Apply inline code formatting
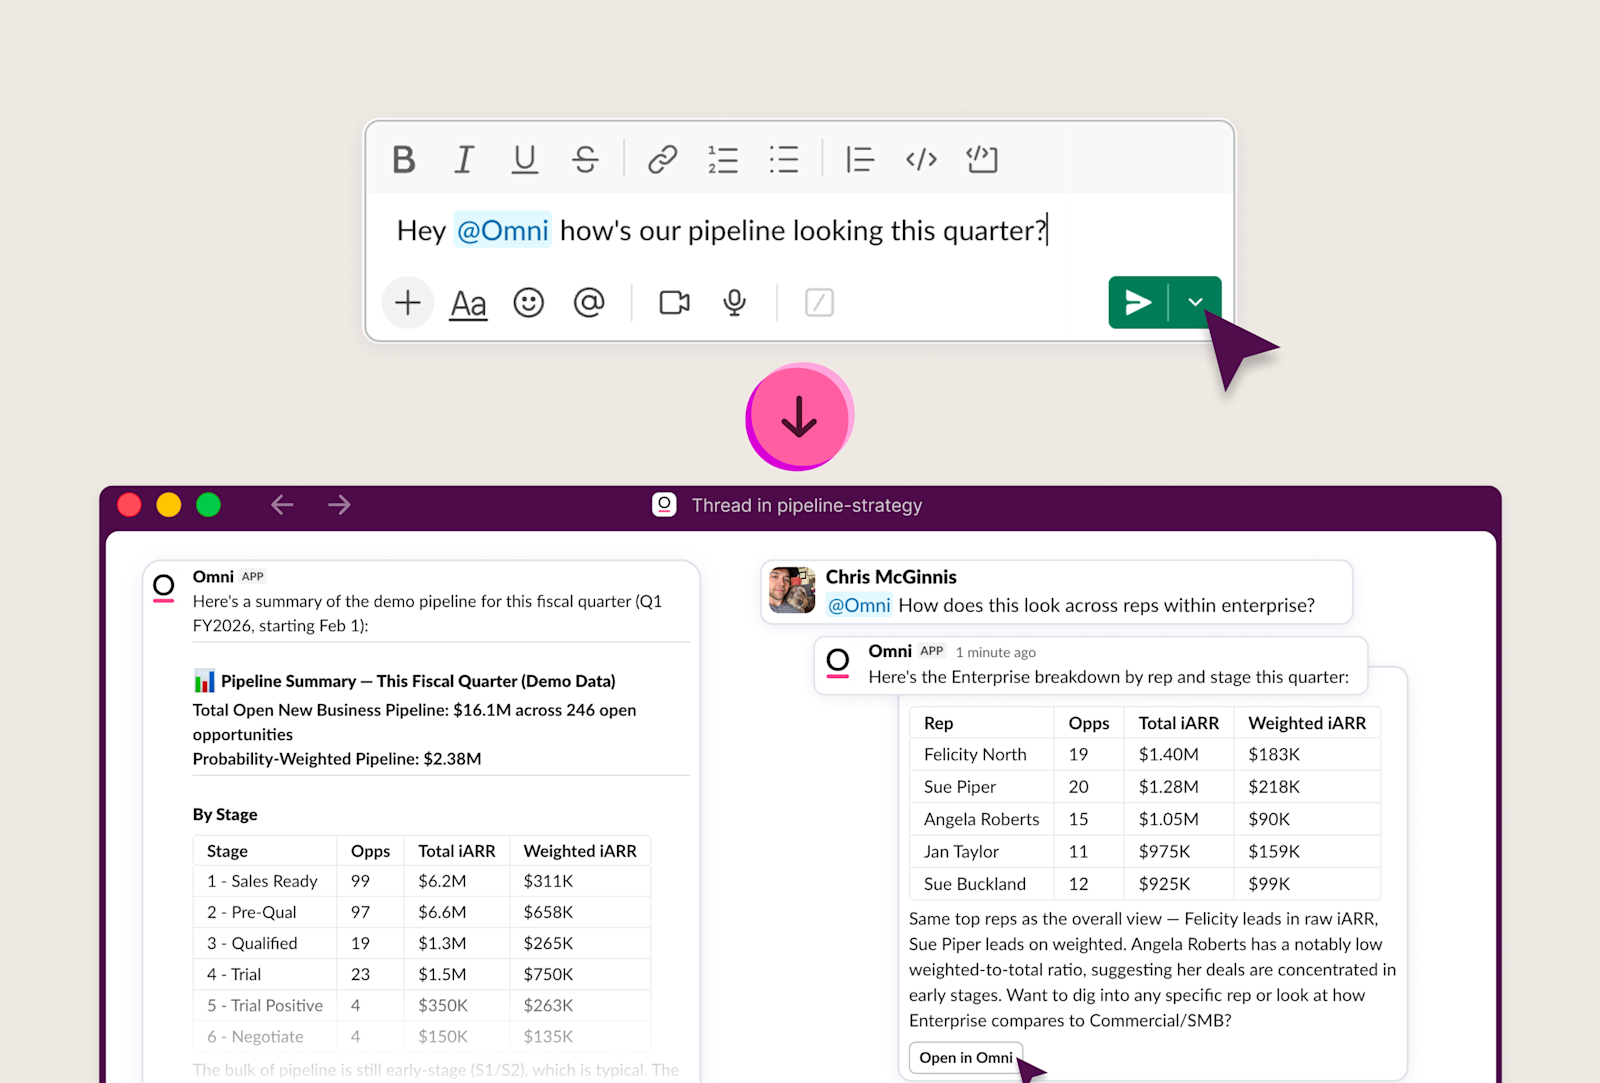Image resolution: width=1600 pixels, height=1083 pixels. click(x=921, y=159)
